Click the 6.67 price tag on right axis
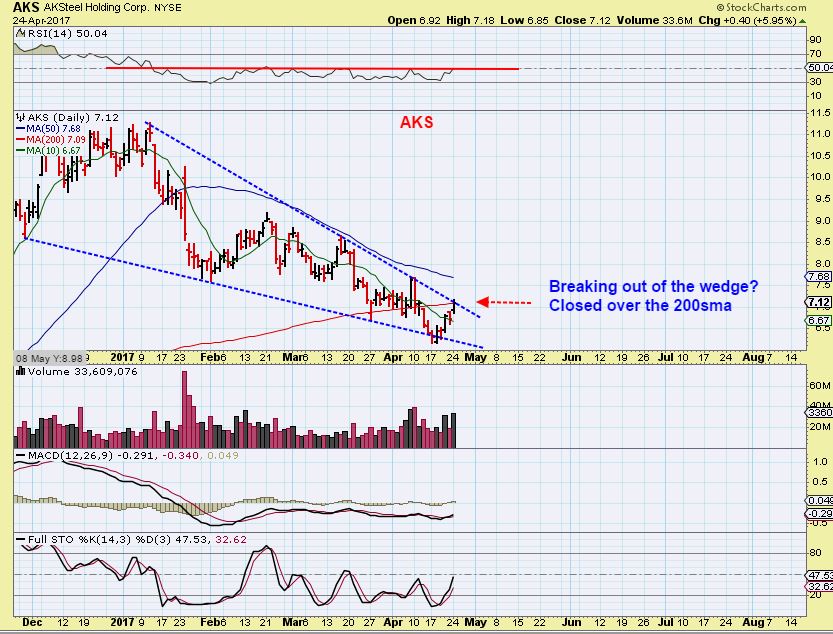 [x=819, y=320]
